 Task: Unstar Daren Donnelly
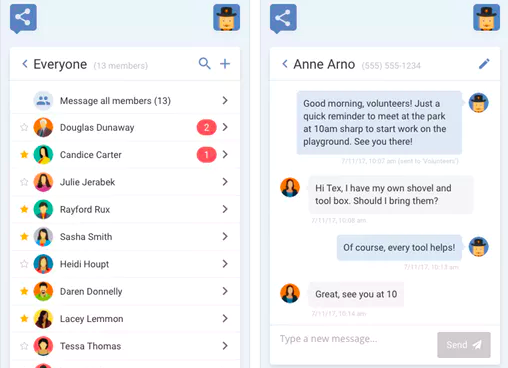pos(24,291)
